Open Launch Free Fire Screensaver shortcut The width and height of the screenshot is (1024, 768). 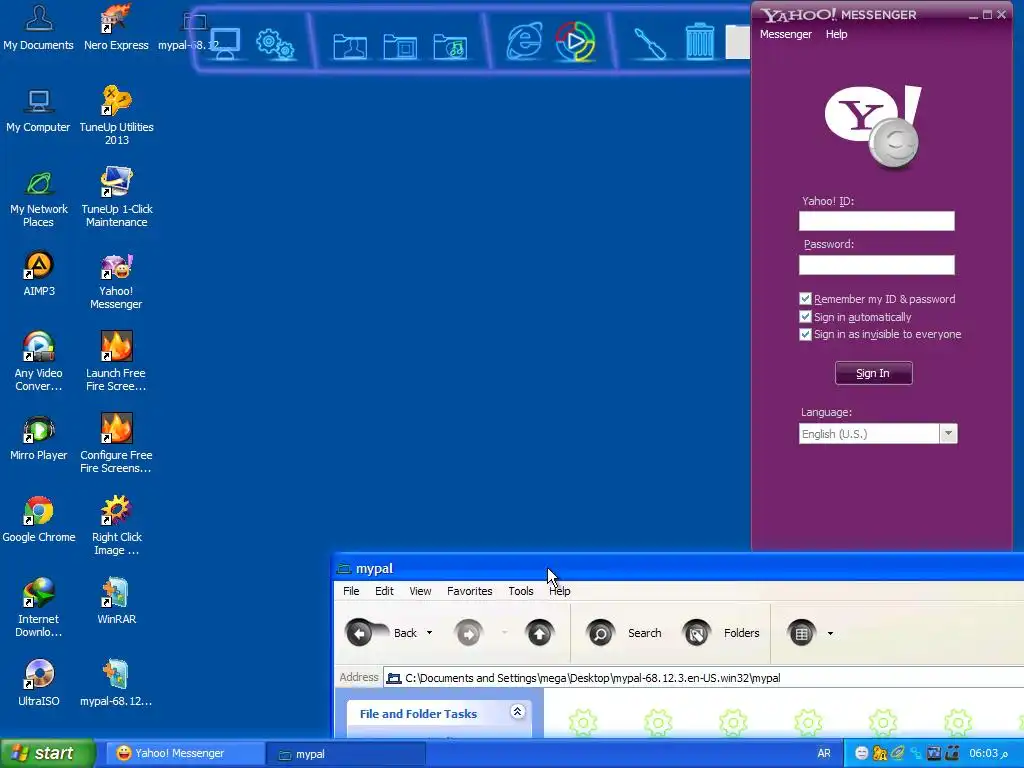coord(116,362)
